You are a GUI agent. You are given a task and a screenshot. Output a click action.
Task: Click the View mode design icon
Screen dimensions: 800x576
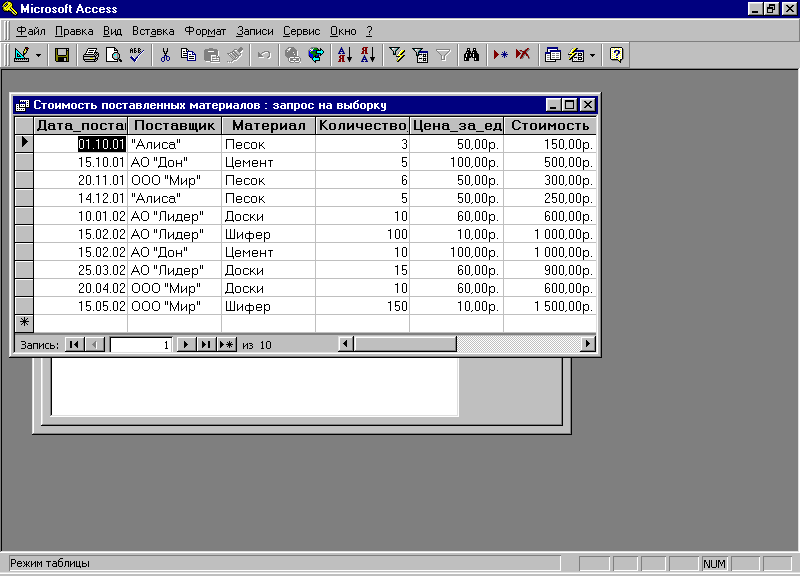[x=22, y=55]
